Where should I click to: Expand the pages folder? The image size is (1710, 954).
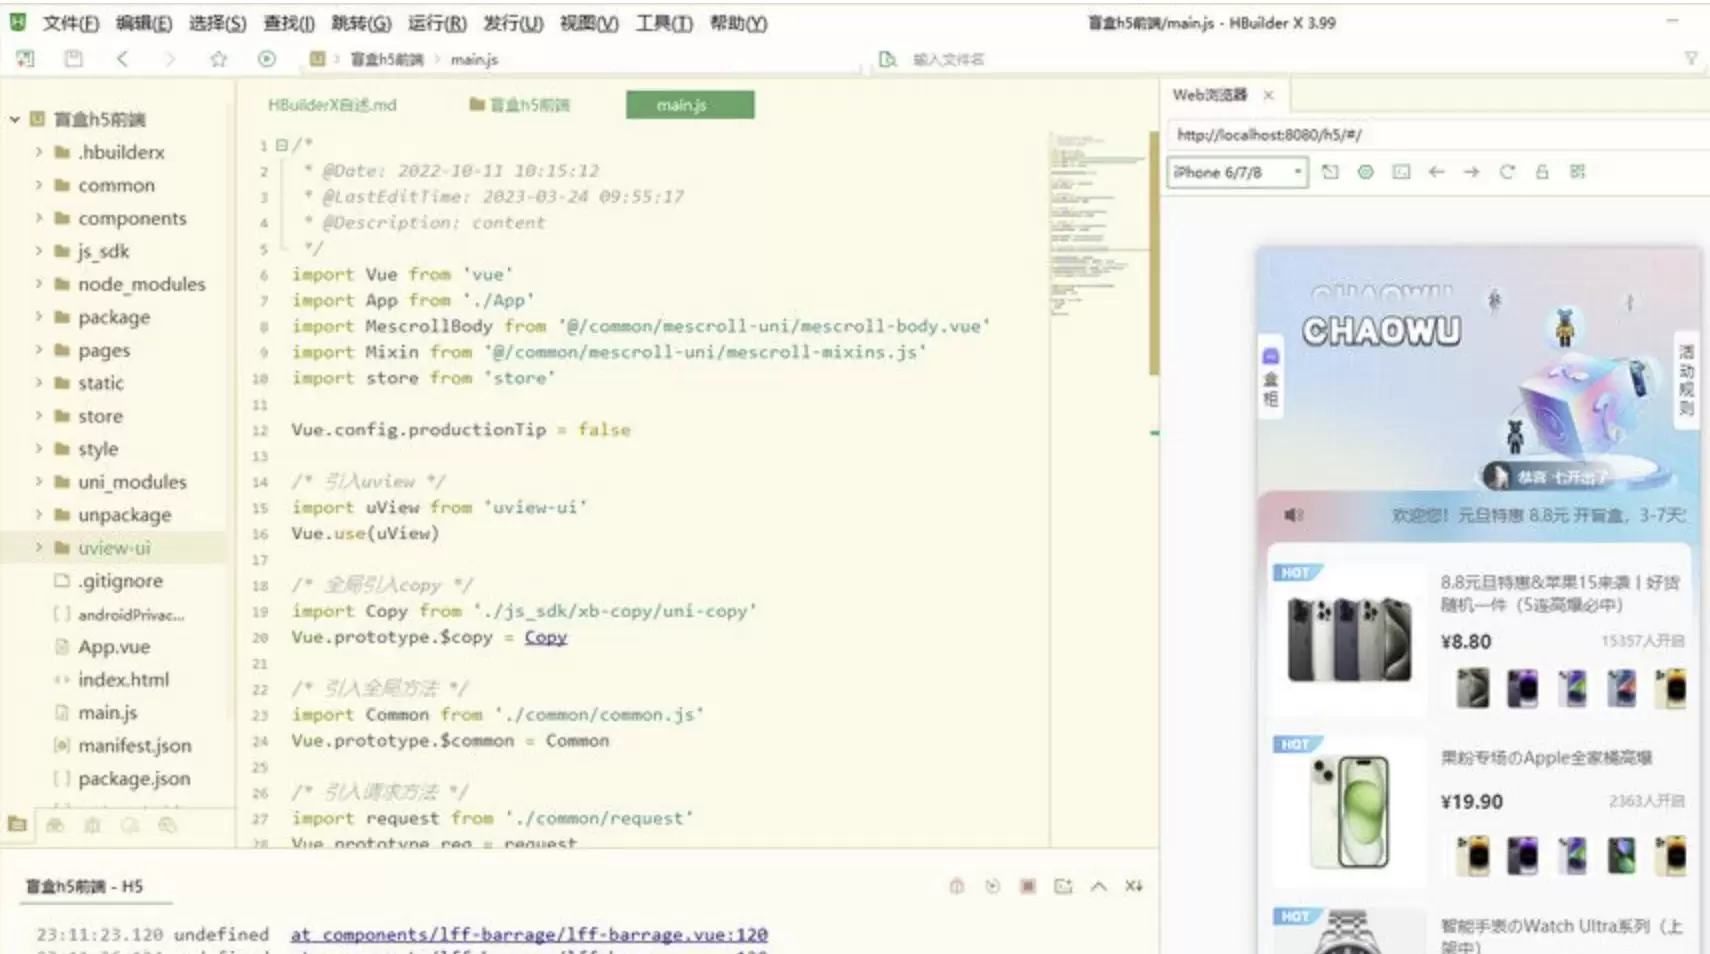pos(39,350)
